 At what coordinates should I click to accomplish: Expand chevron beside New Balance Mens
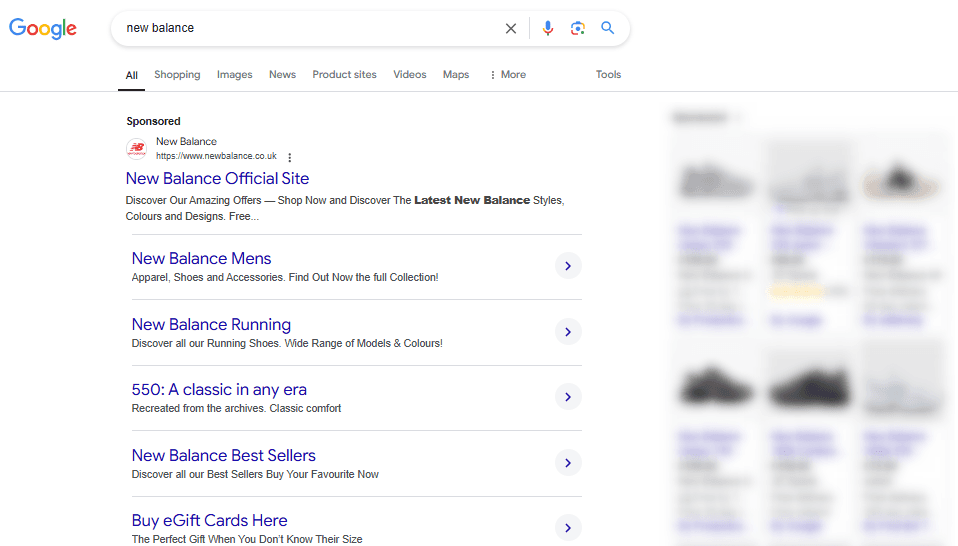coord(568,266)
